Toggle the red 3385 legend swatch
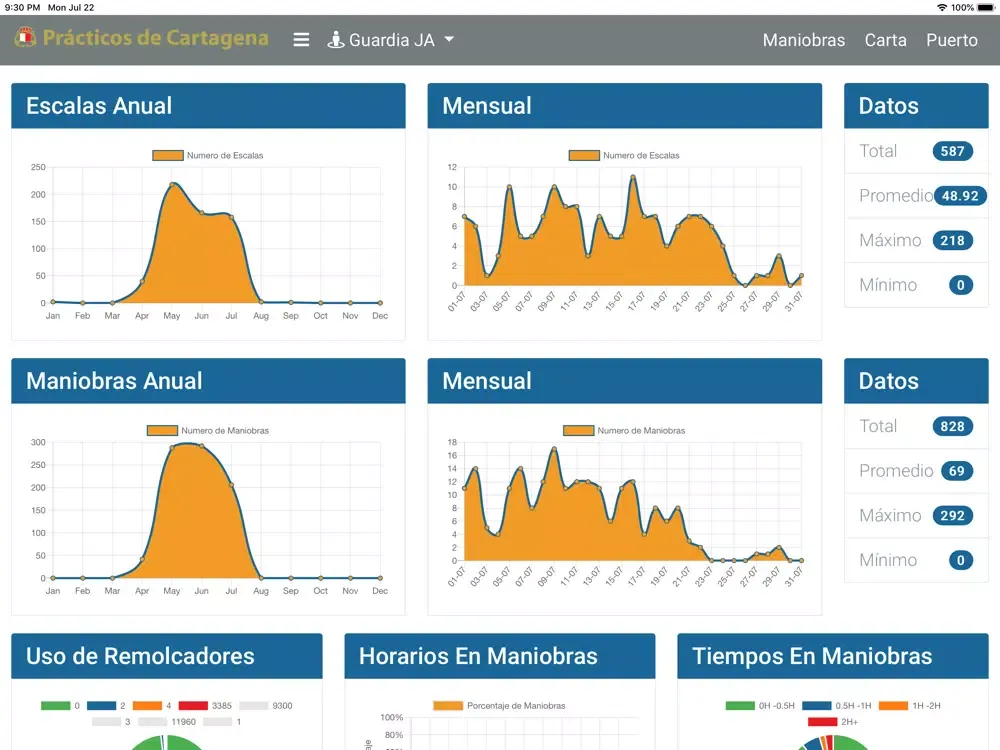1000x750 pixels. point(193,706)
